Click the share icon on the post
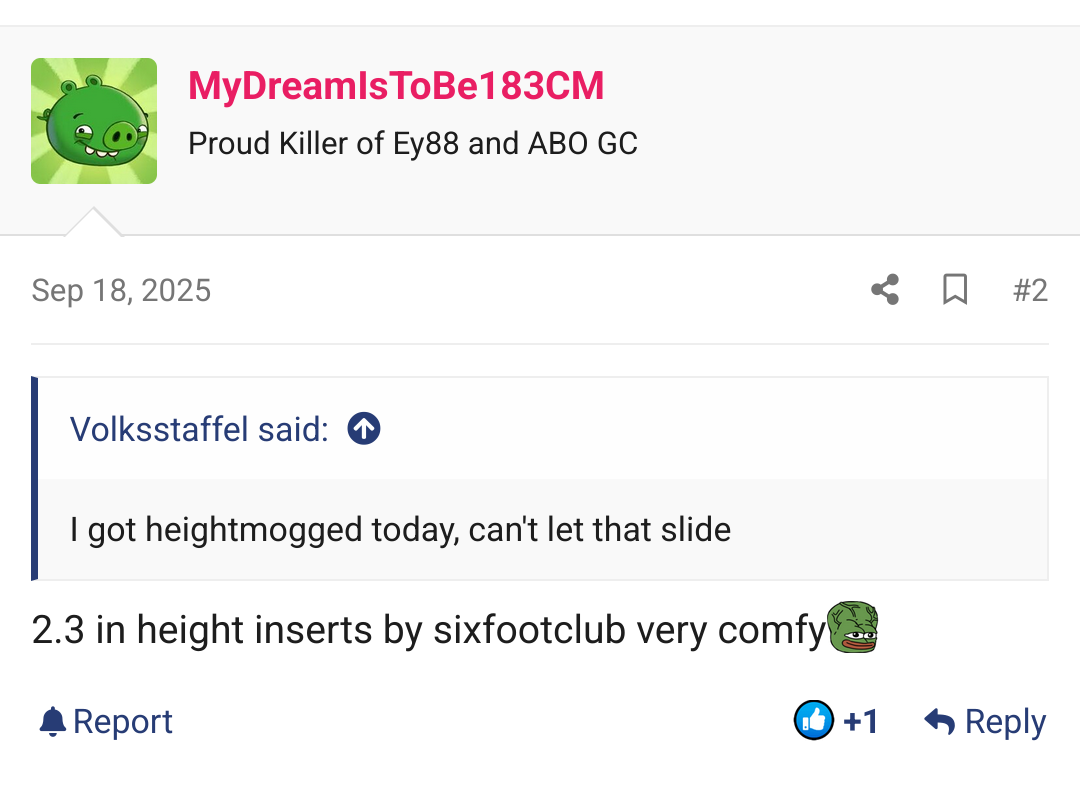Viewport: 1080px width, 785px height. click(885, 290)
